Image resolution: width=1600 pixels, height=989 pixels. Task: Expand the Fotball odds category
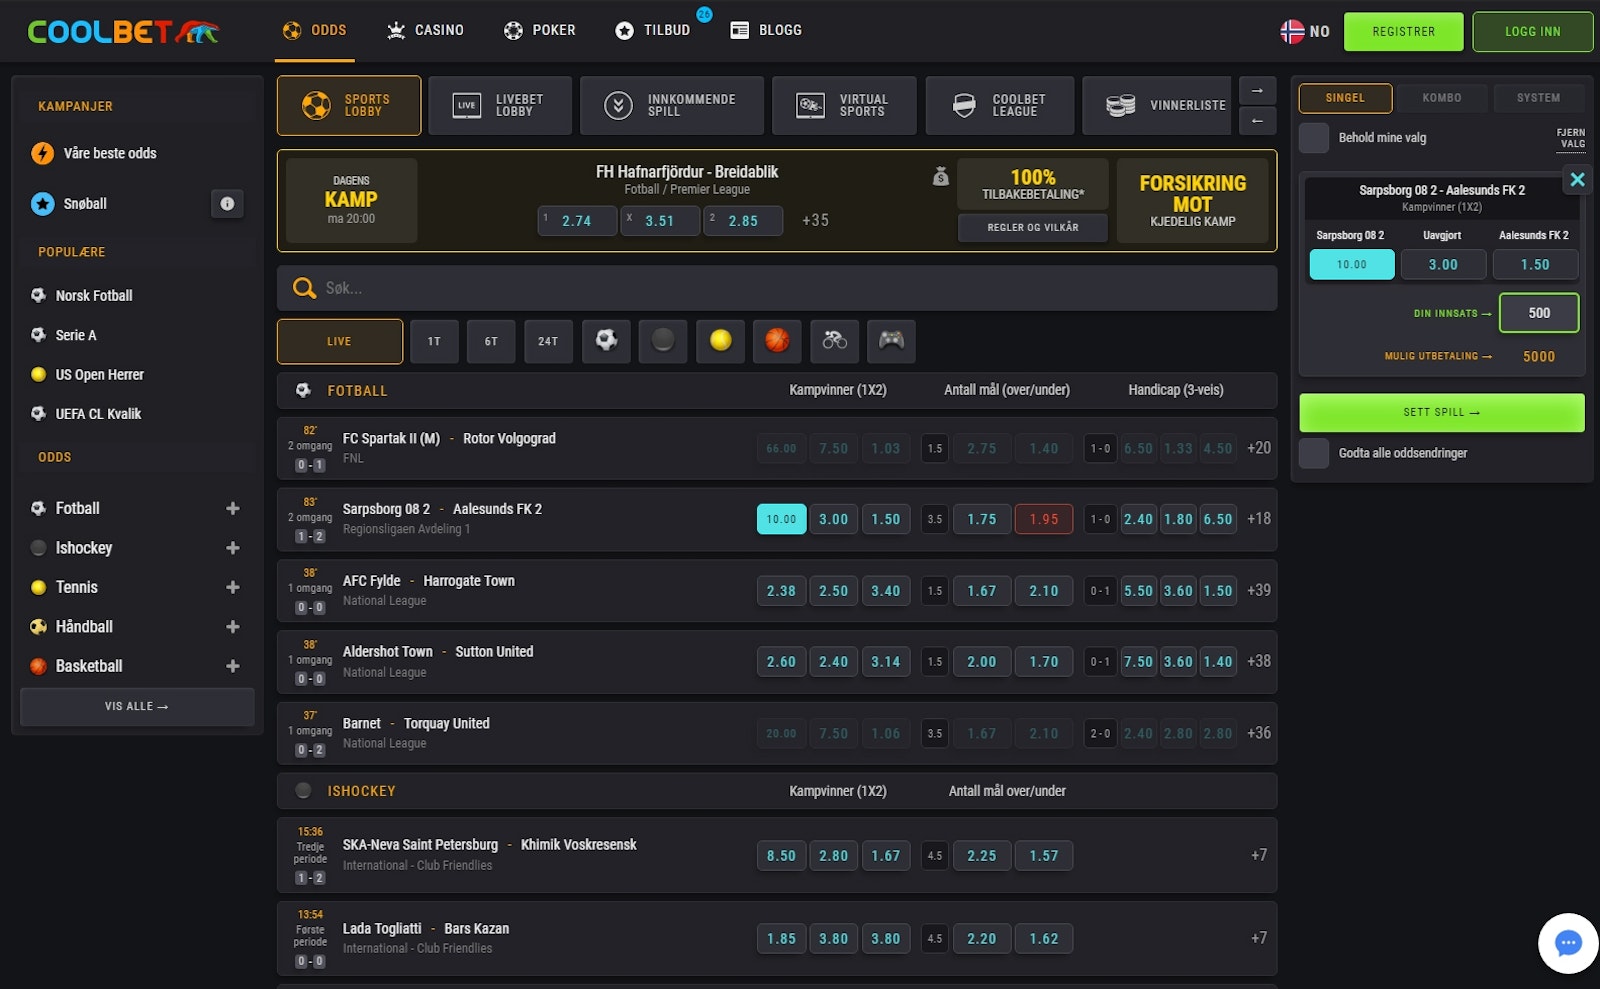(x=232, y=509)
